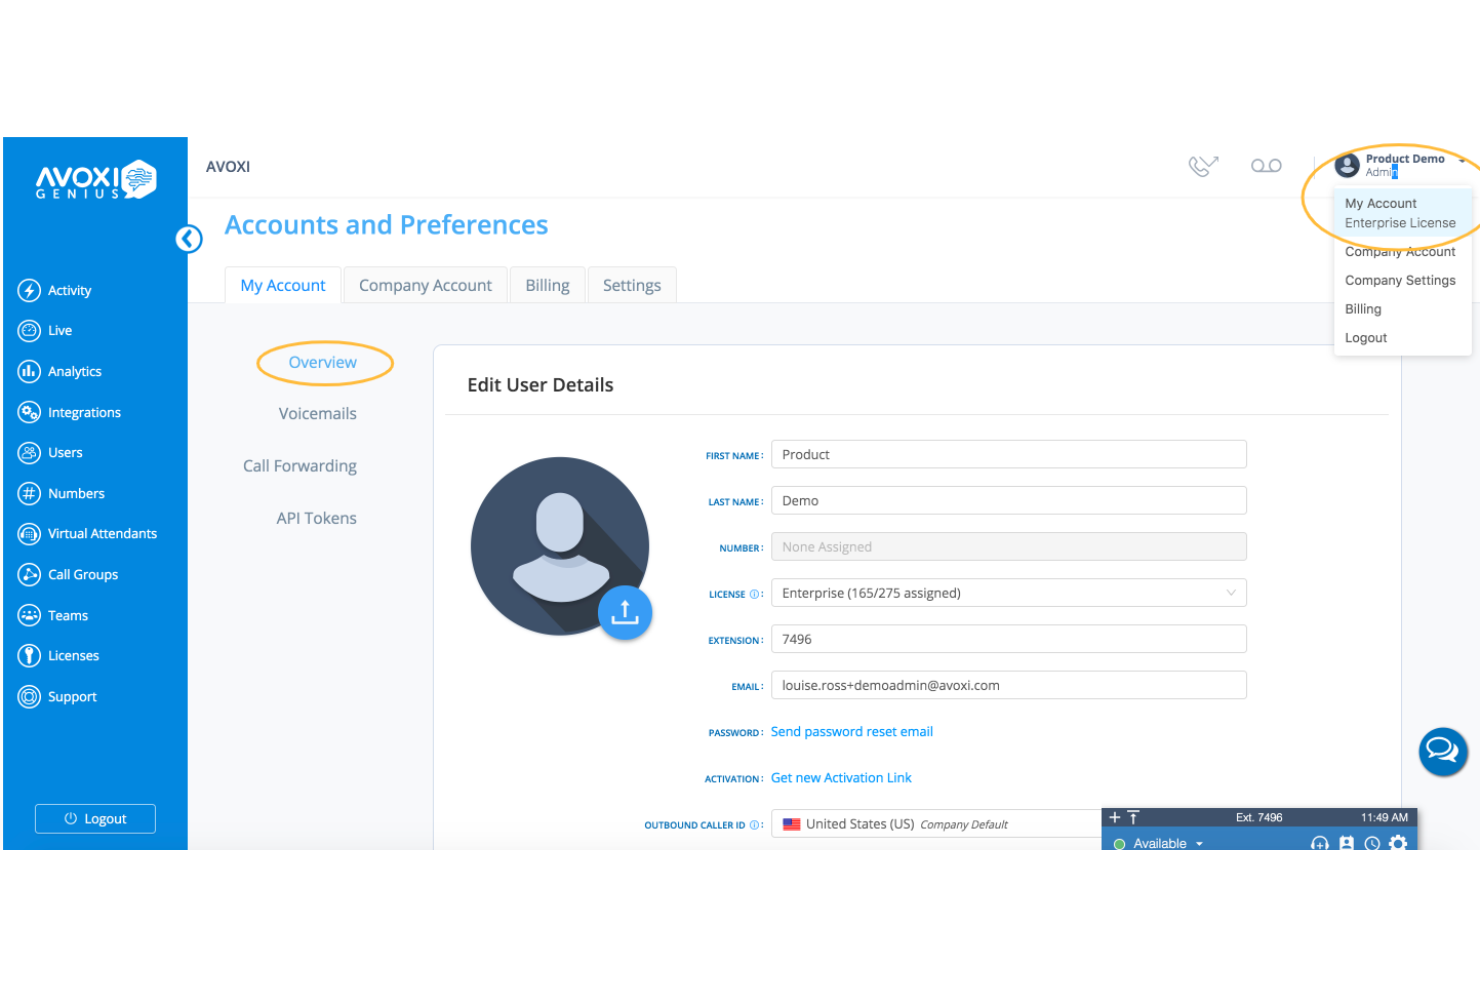Toggle the Product Demo user menu
The height and width of the screenshot is (987, 1480).
coord(1400,165)
